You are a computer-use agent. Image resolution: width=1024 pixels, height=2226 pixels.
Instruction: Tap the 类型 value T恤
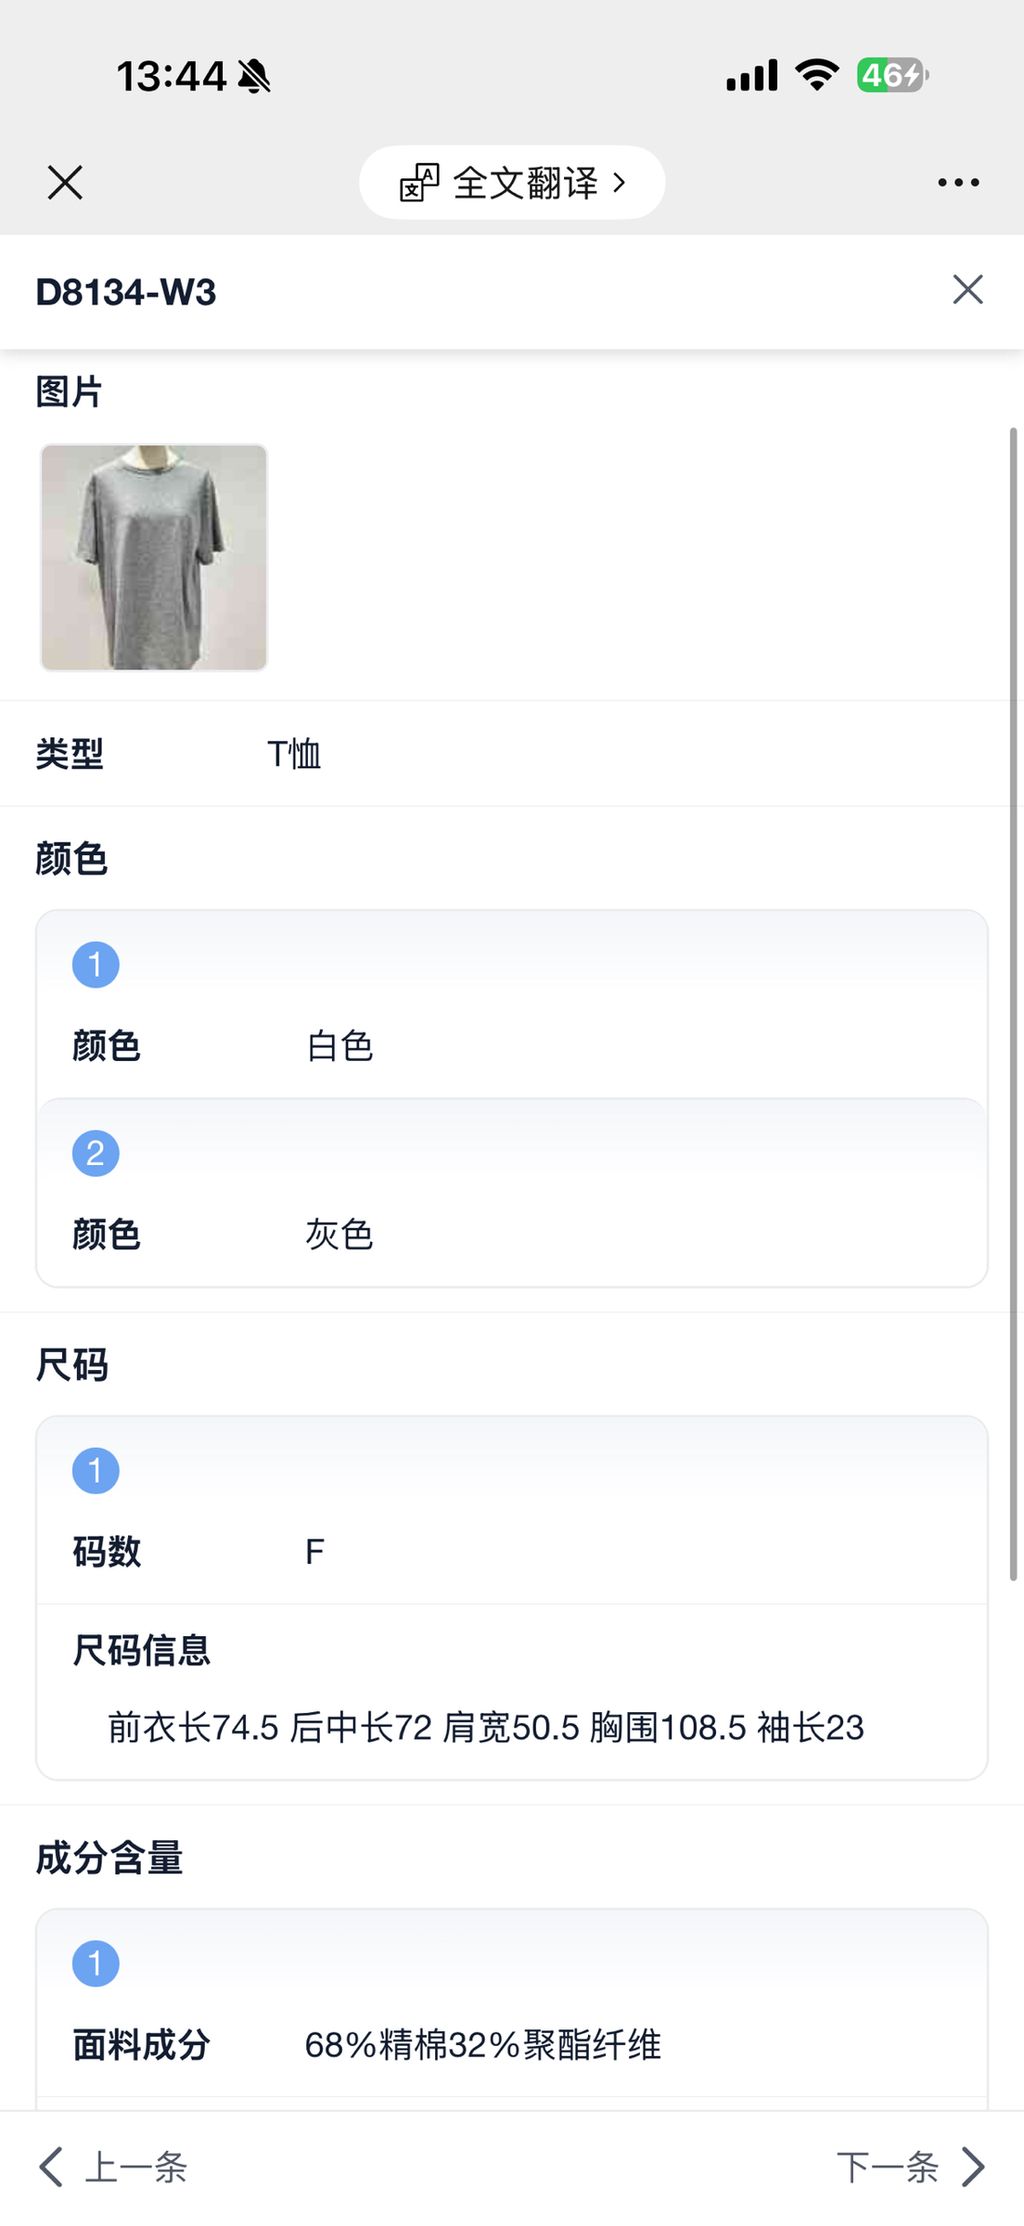pos(294,754)
